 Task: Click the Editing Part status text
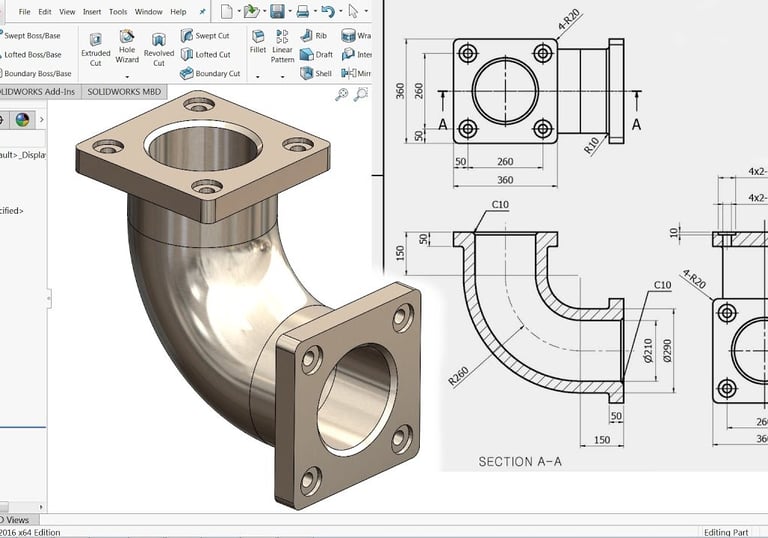point(725,532)
